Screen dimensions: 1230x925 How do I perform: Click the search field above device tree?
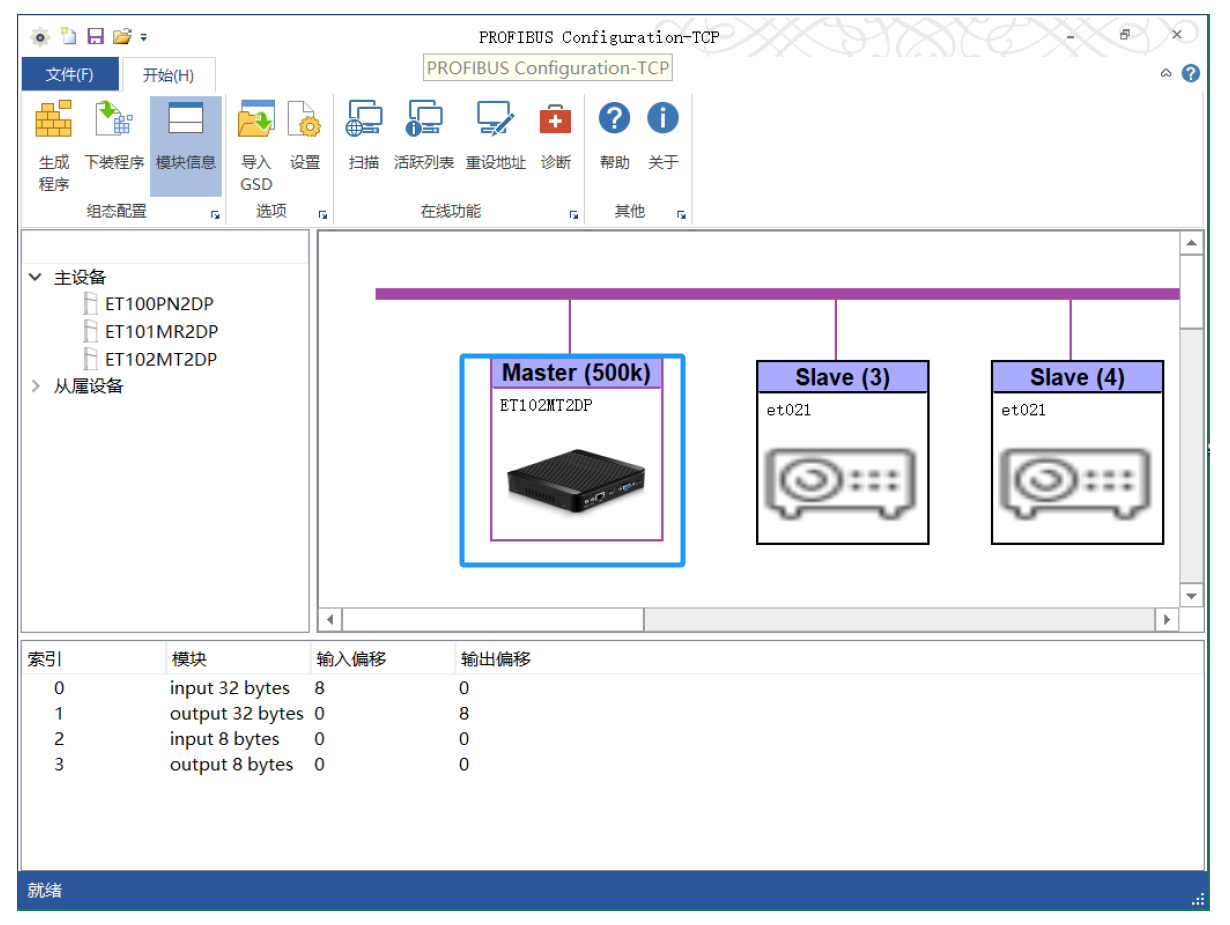click(165, 247)
